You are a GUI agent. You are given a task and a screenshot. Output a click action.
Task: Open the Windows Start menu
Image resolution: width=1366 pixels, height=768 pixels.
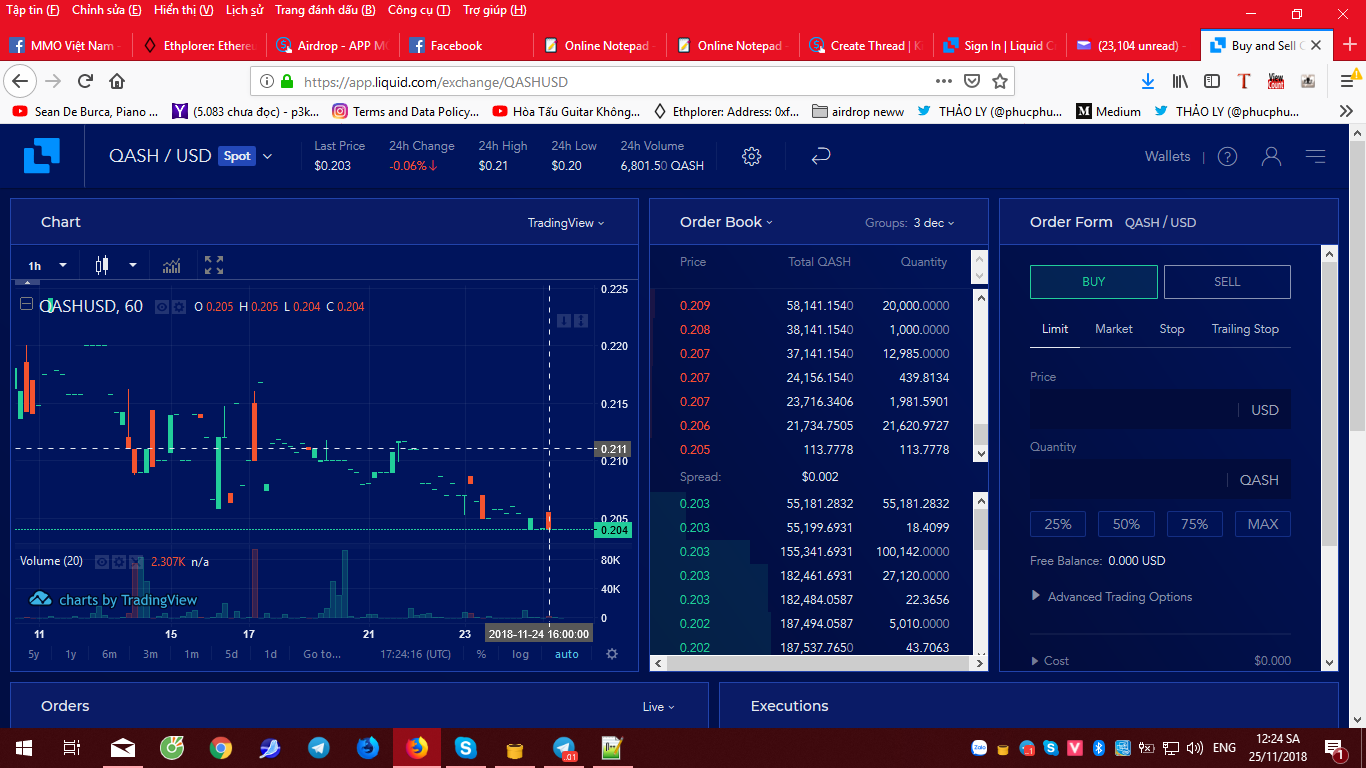[x=23, y=747]
